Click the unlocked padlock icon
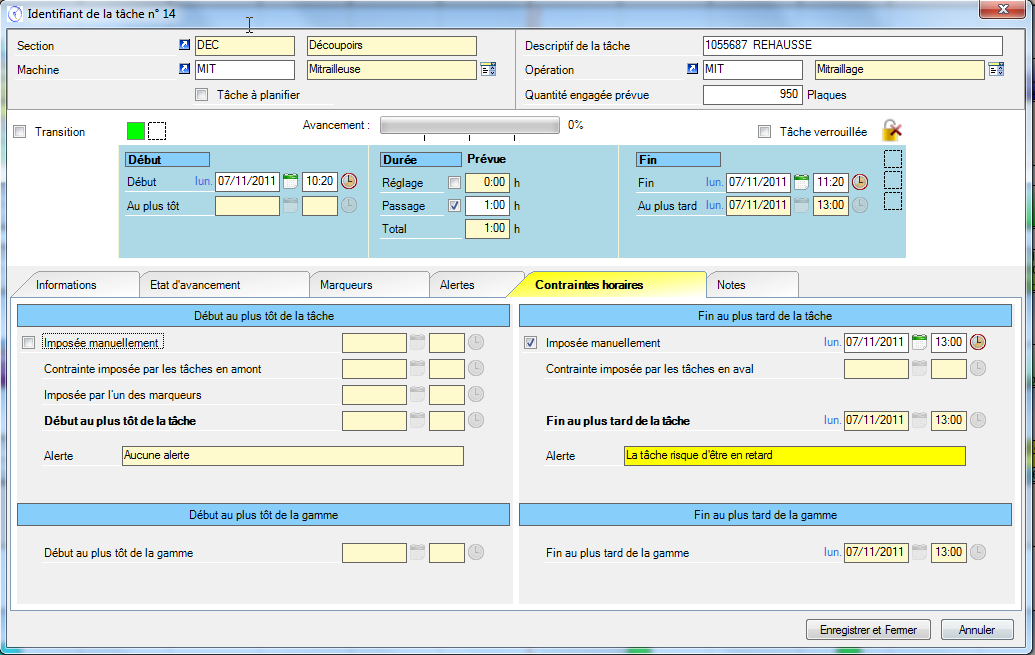Viewport: 1035px width, 655px height. click(x=892, y=130)
